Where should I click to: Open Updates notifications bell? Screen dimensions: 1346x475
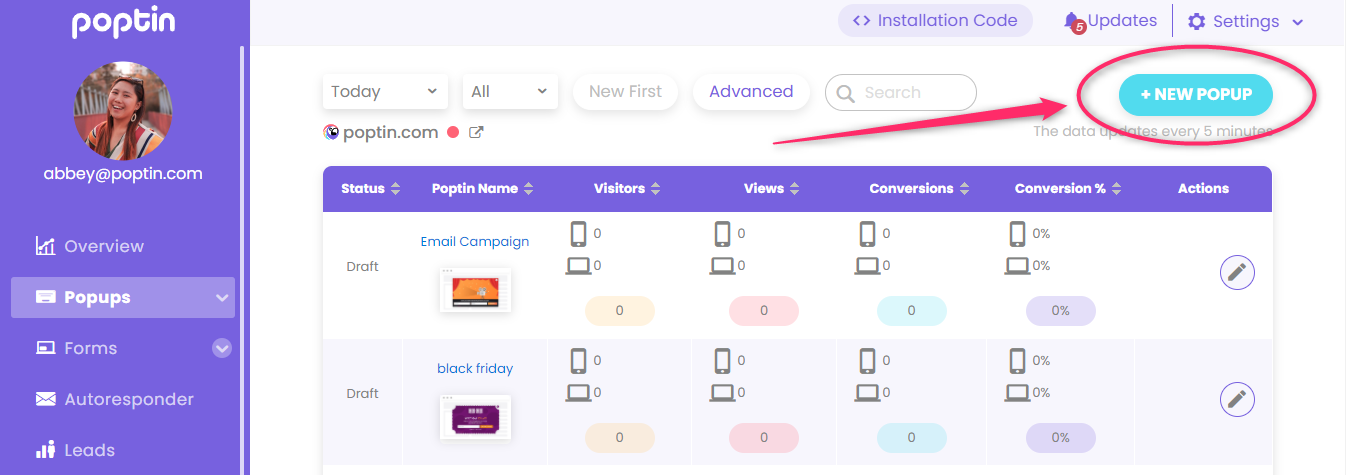click(x=1074, y=22)
